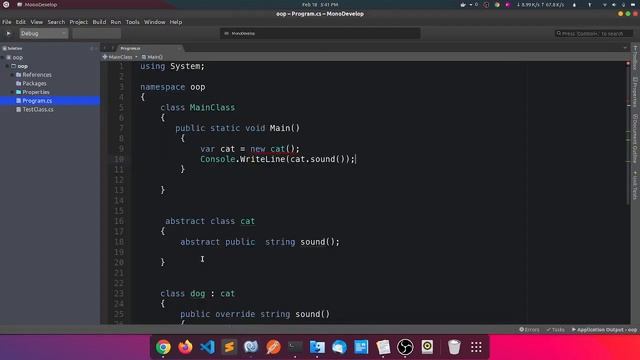Open the blue chat app in the dock

click(x=339, y=347)
